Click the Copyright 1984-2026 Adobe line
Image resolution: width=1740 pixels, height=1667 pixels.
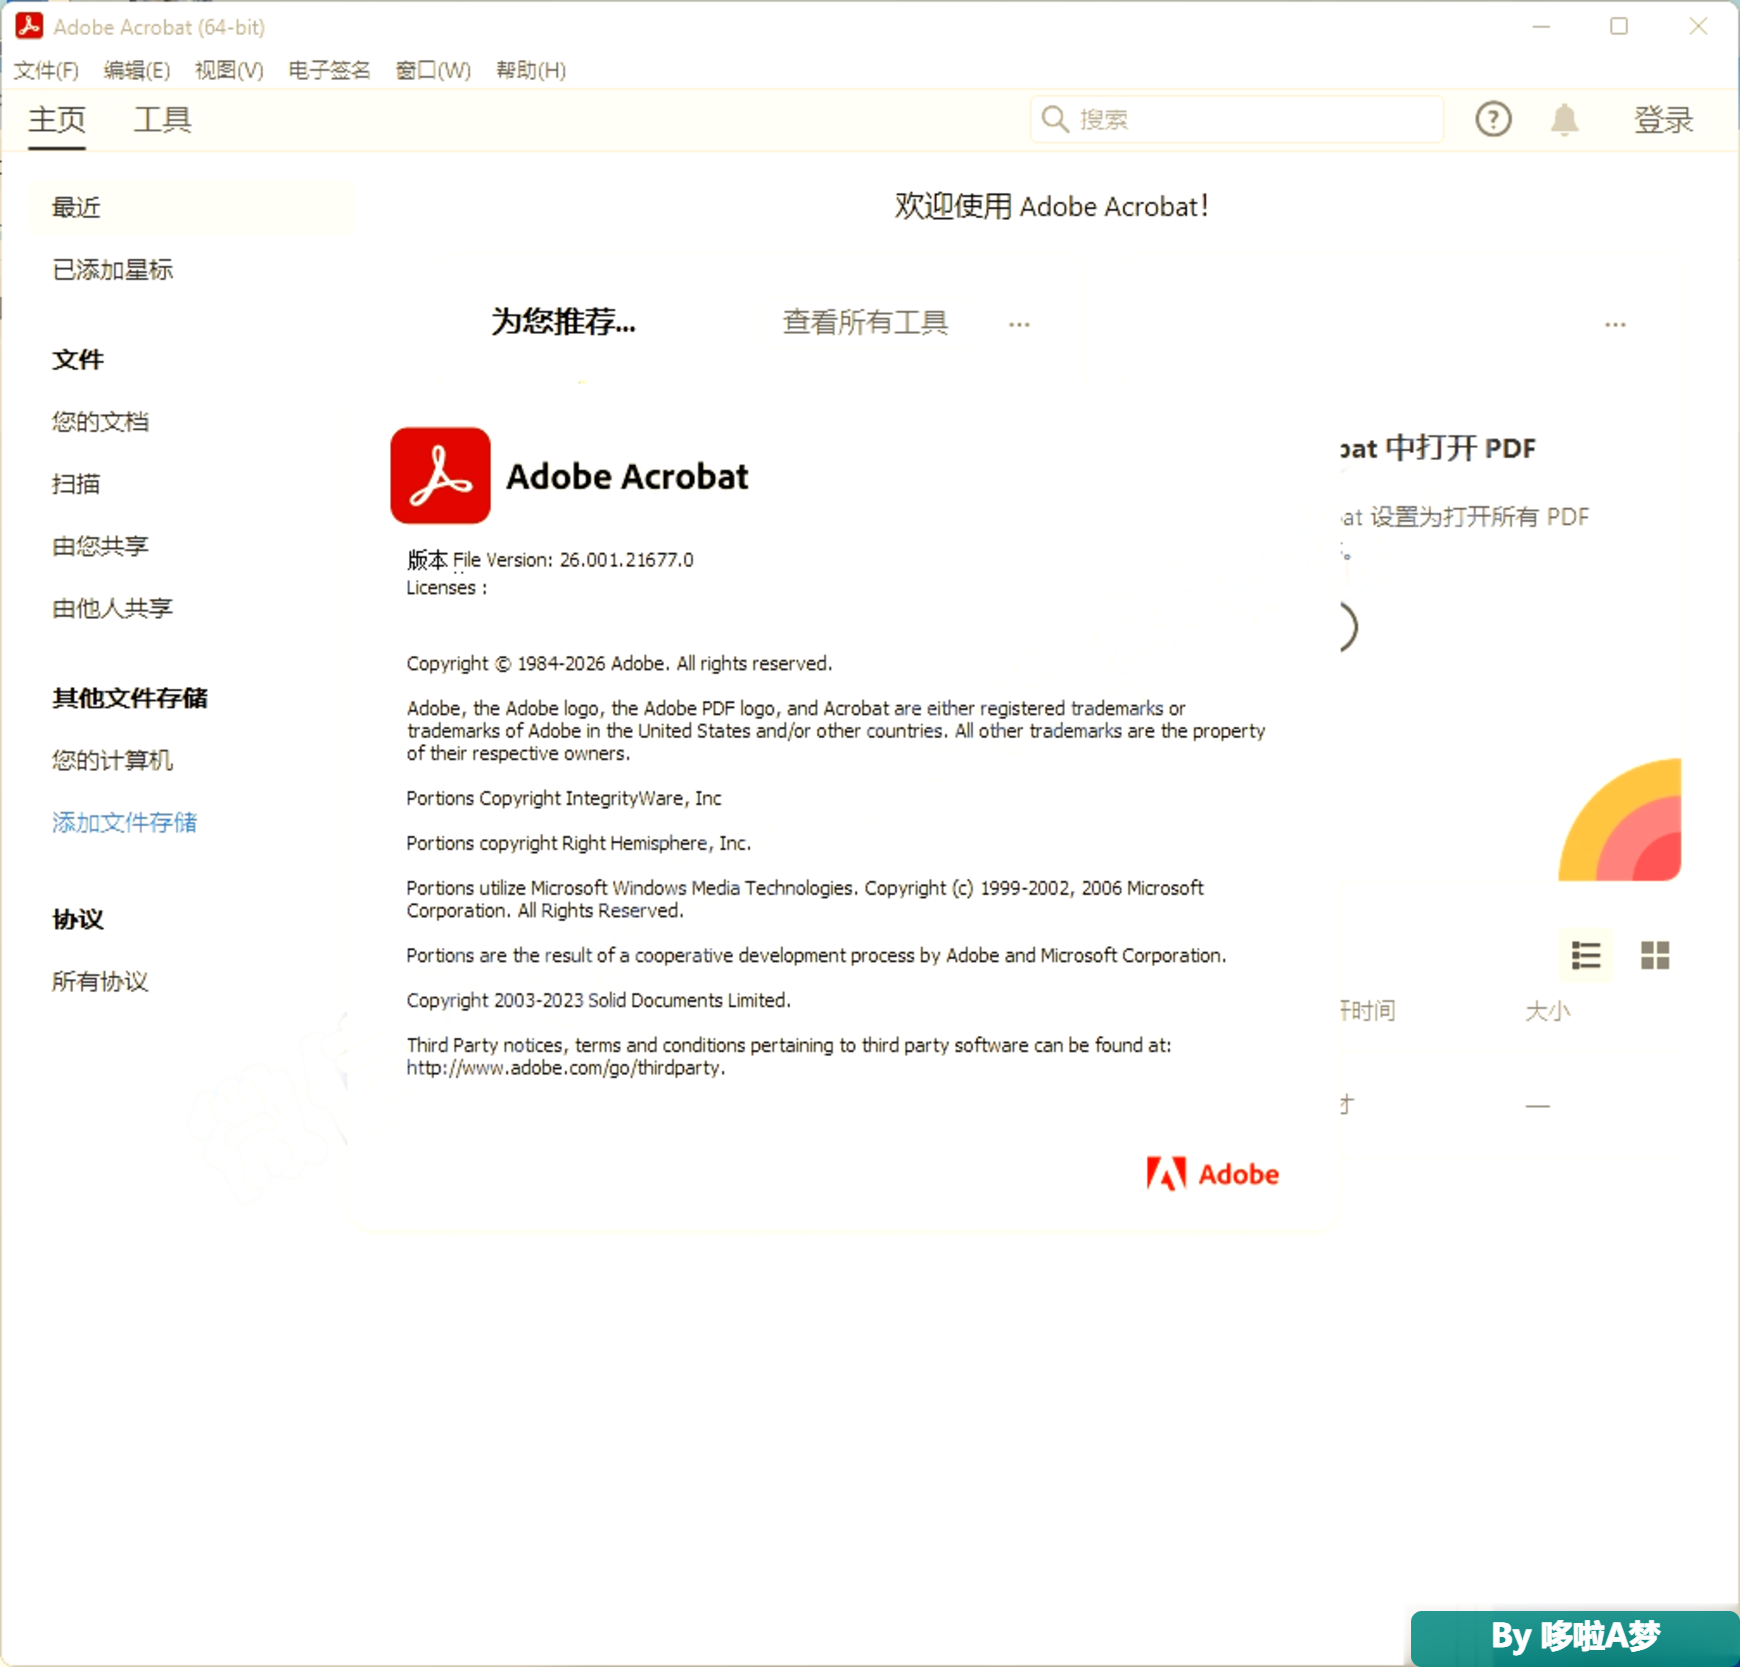pos(619,664)
